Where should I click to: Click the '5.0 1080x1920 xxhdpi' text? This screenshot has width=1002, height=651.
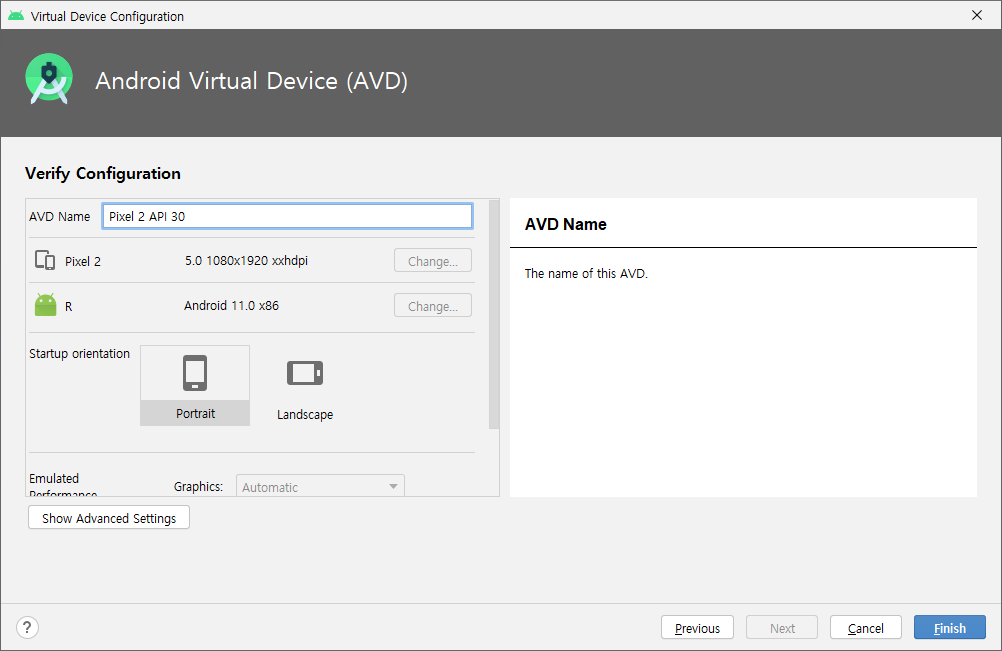coord(246,261)
